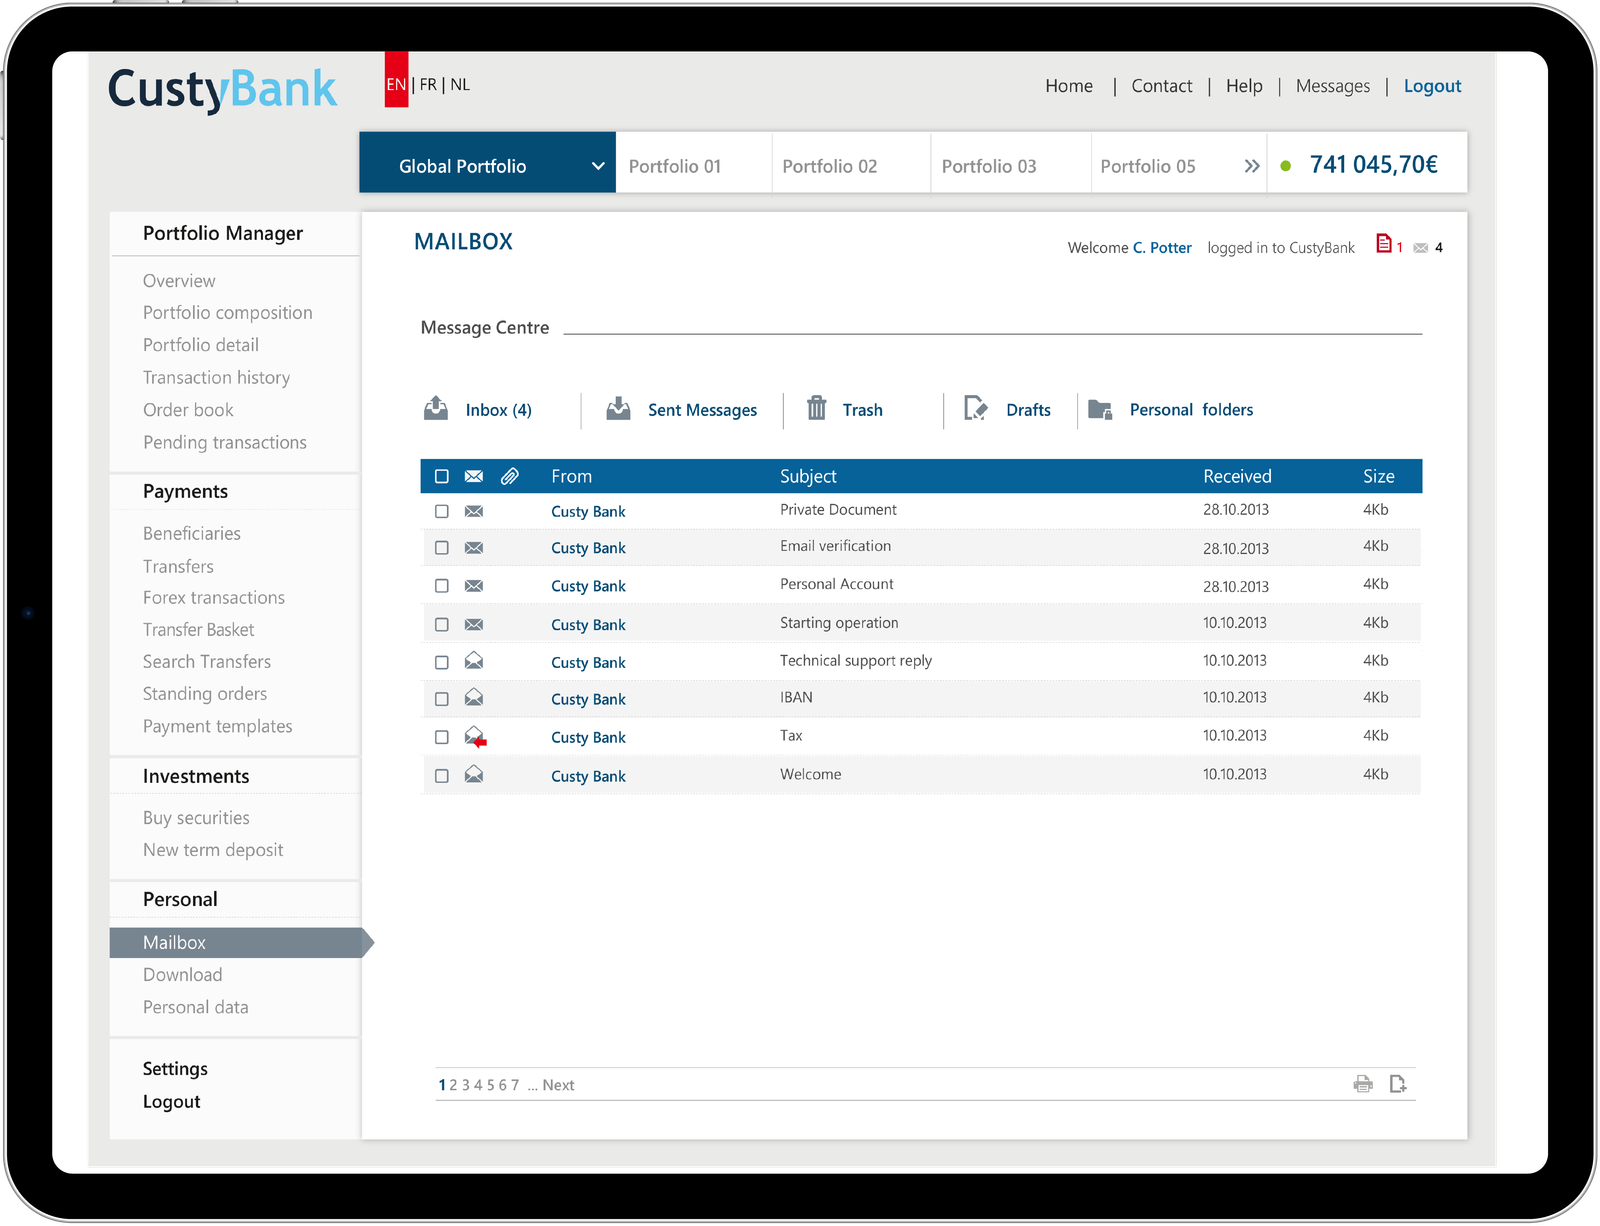This screenshot has height=1226, width=1600.
Task: Click the Logout link in top navigation
Action: point(1432,86)
